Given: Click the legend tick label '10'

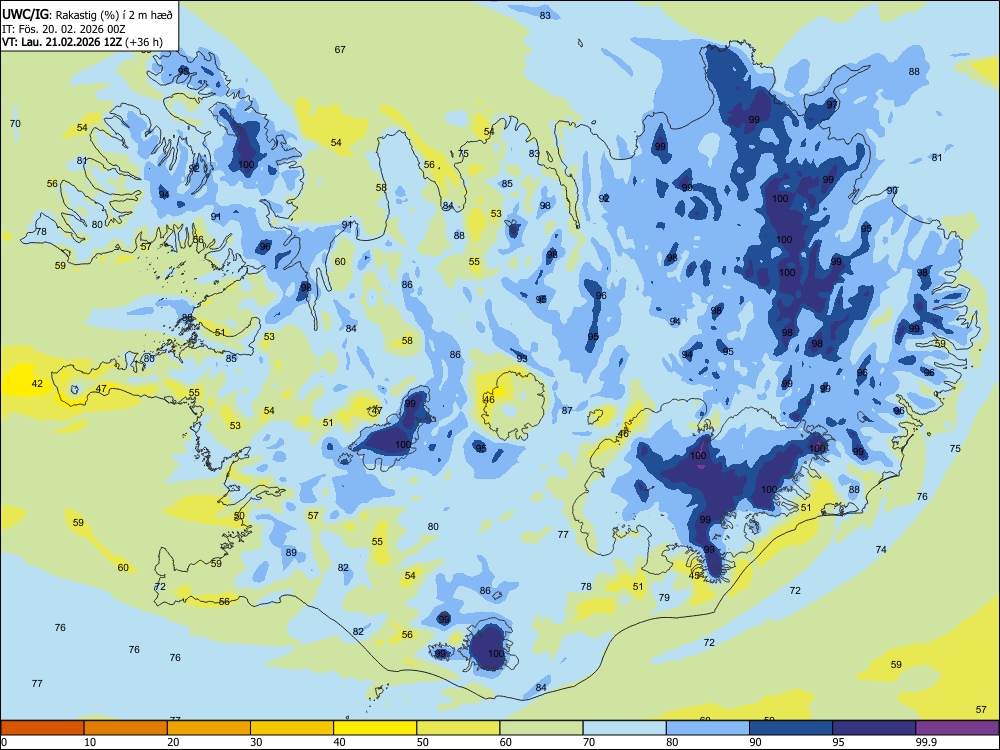Looking at the screenshot, I should (90, 742).
